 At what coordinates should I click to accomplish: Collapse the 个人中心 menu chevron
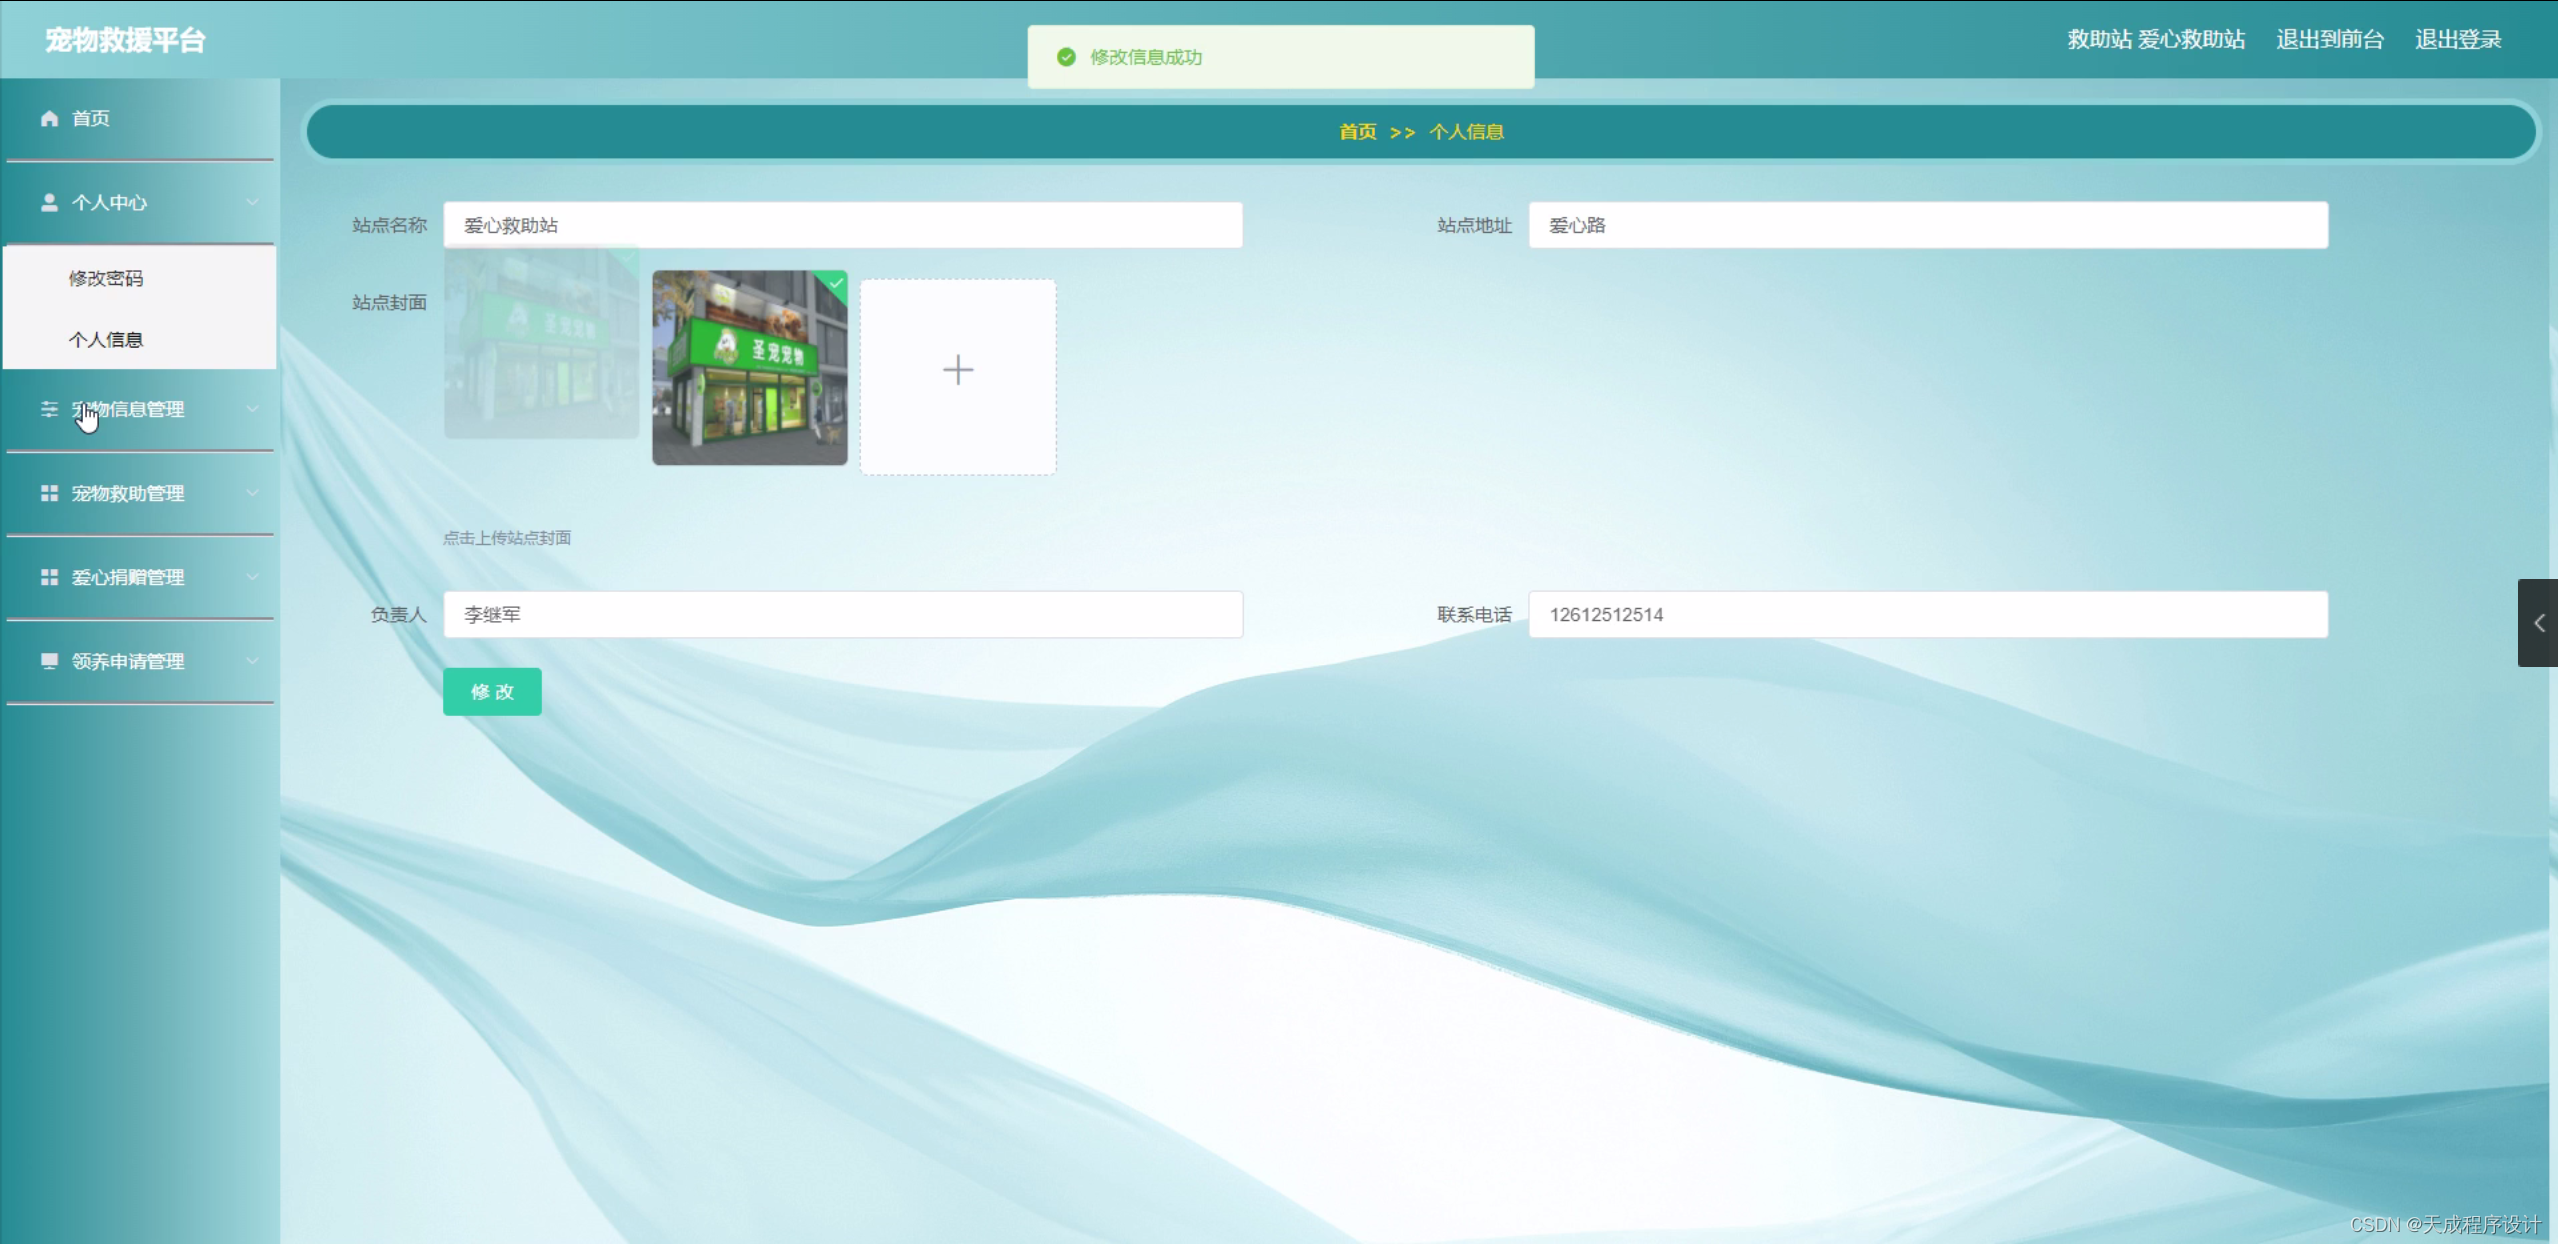click(252, 203)
